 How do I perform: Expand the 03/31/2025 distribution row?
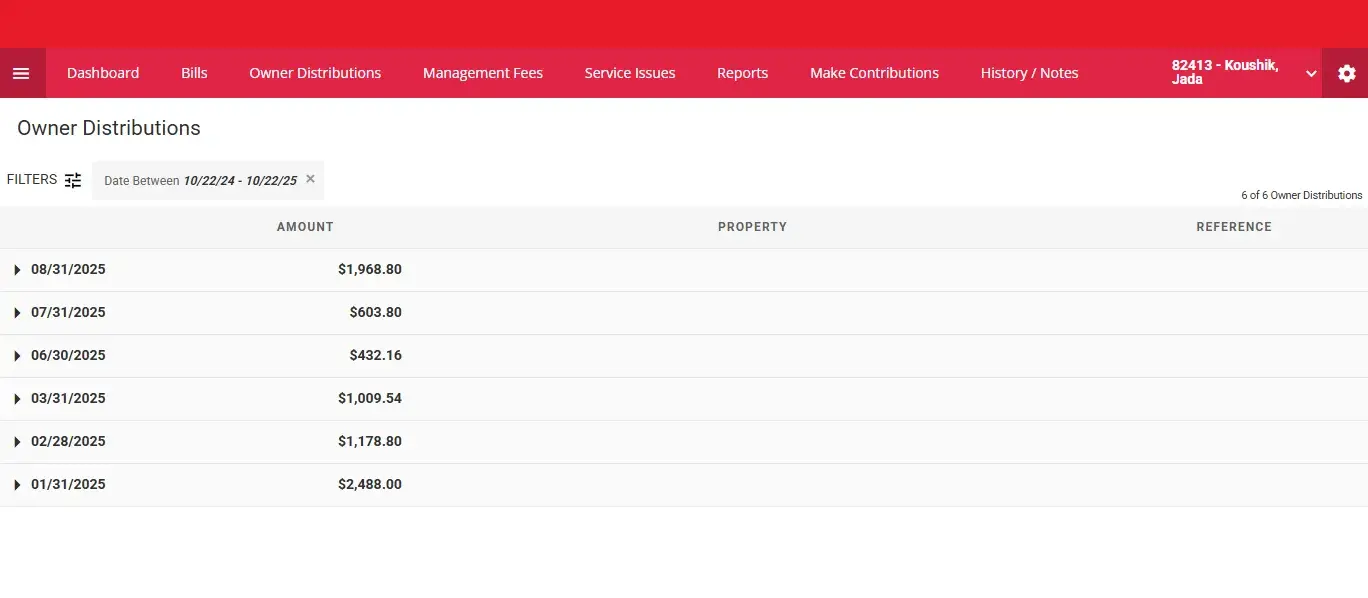click(x=17, y=399)
